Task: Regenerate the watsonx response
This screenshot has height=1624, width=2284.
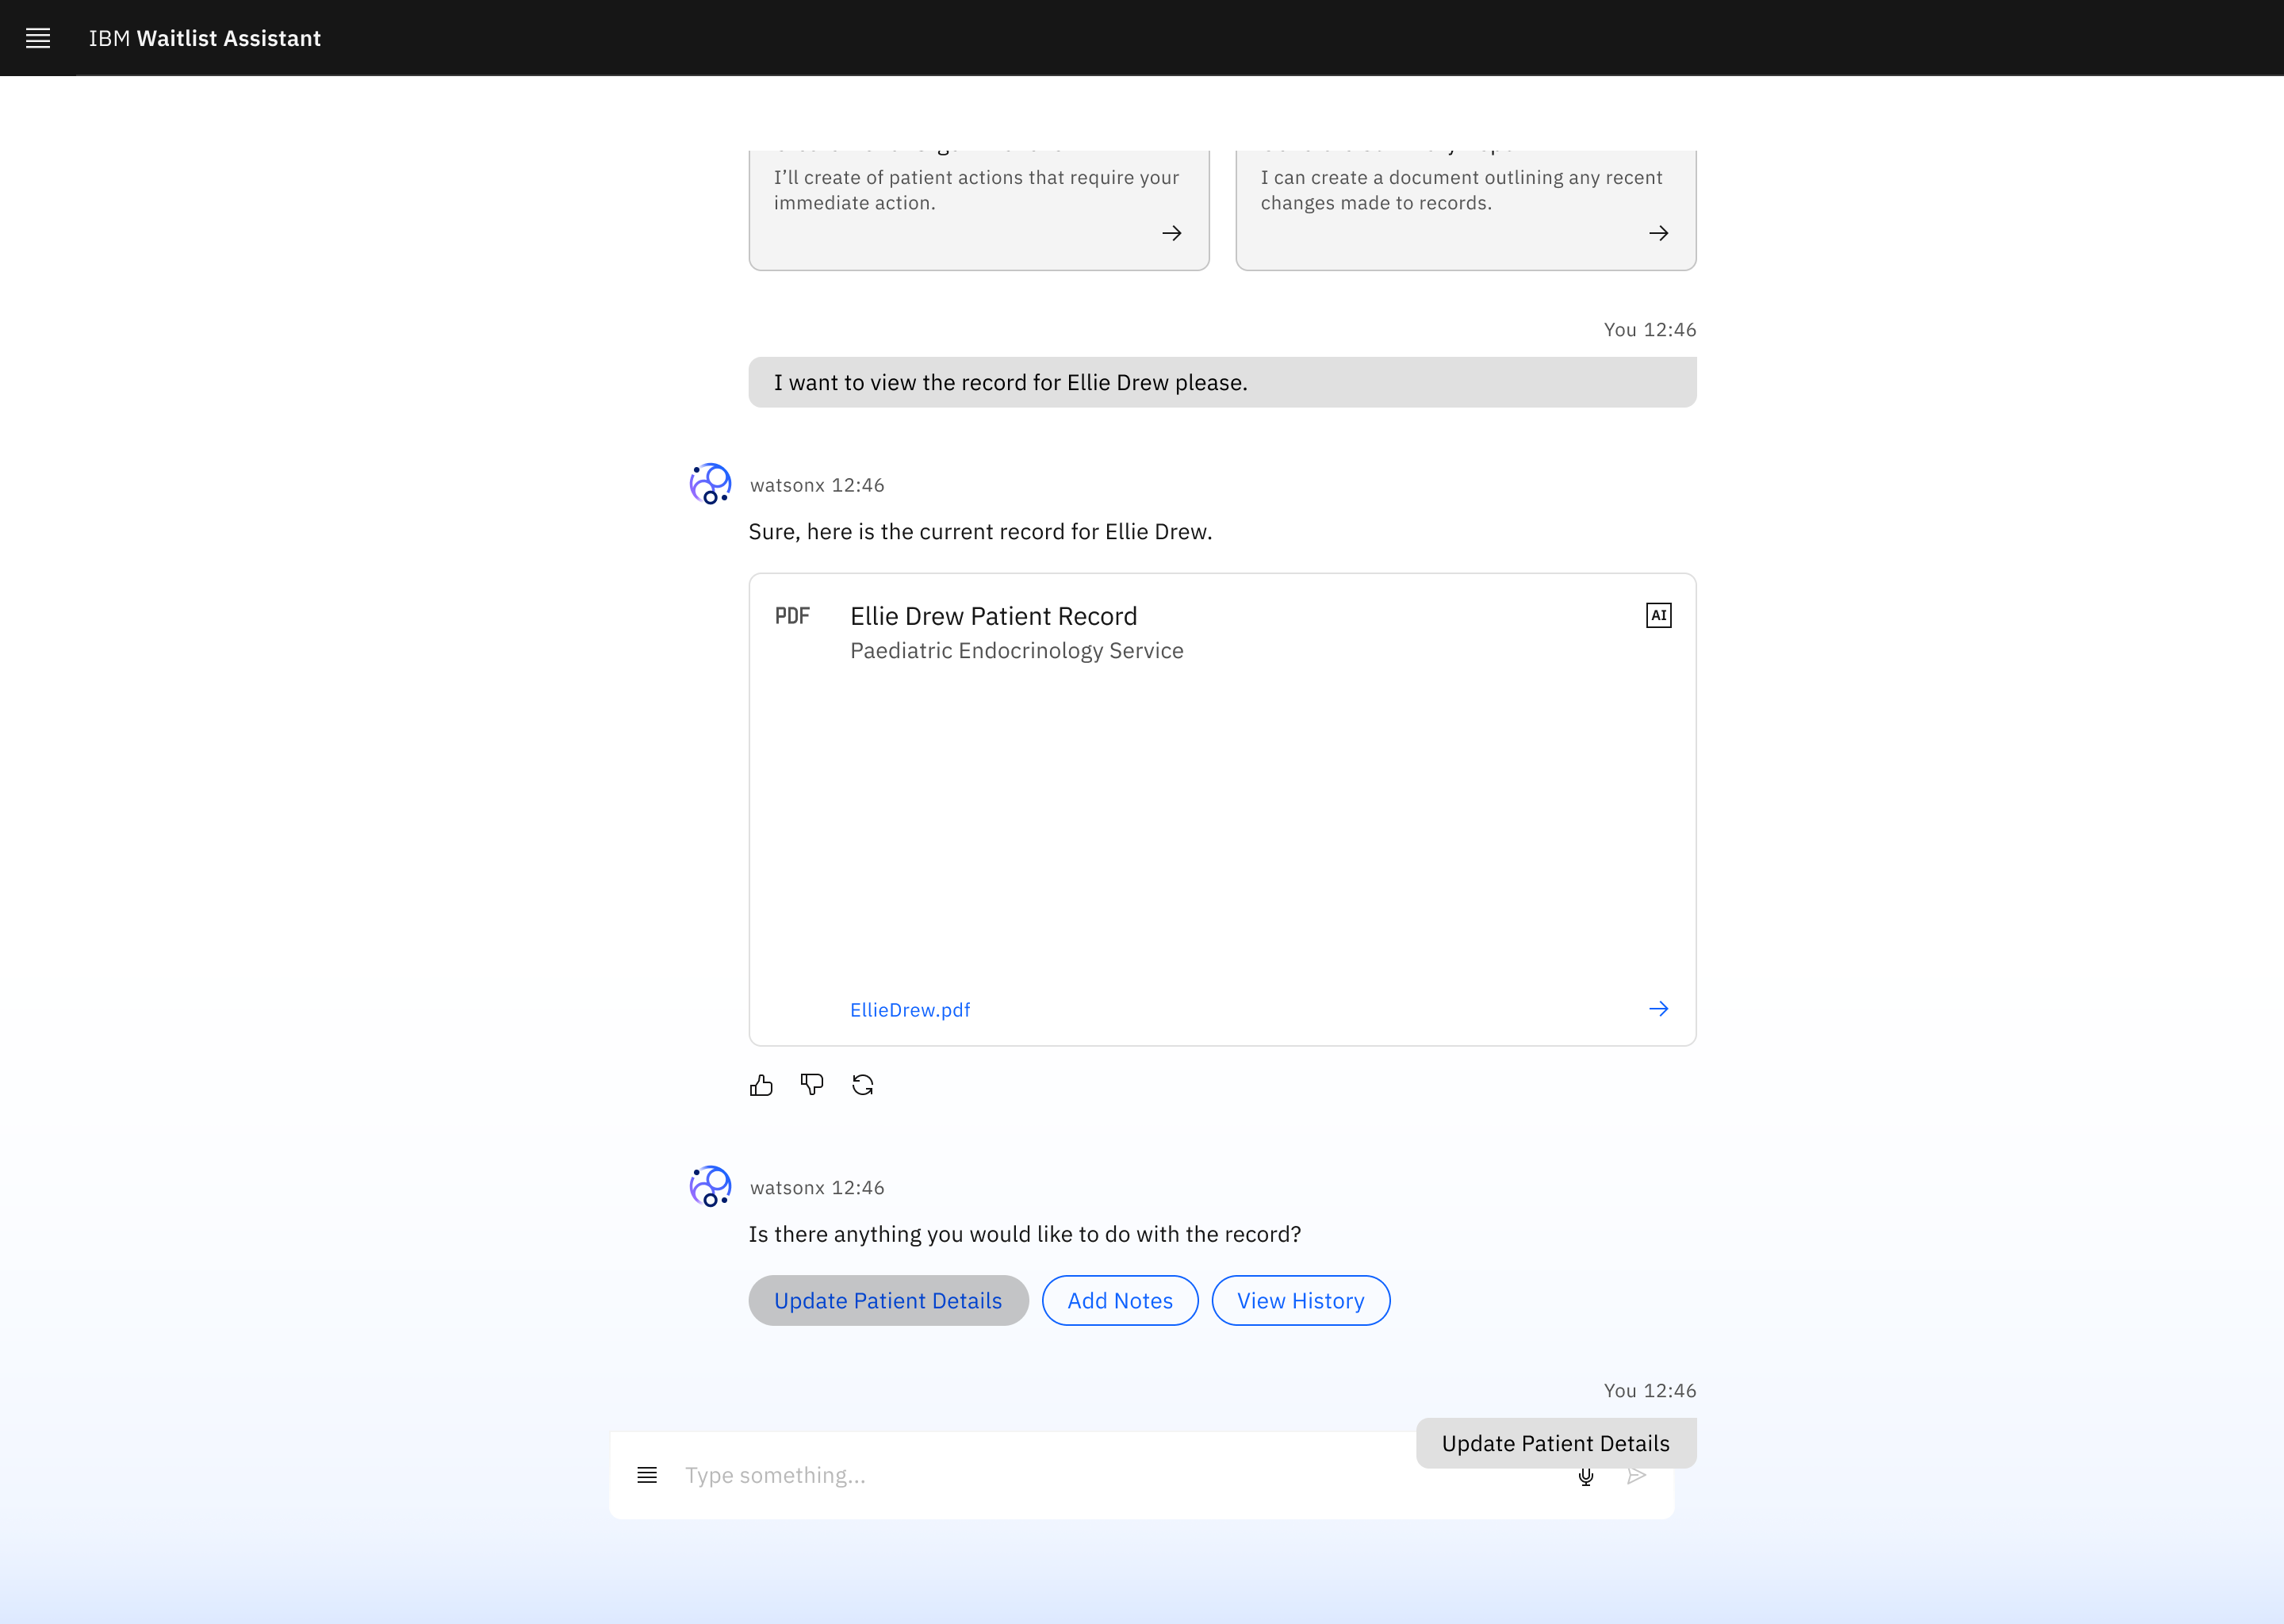Action: 863,1085
